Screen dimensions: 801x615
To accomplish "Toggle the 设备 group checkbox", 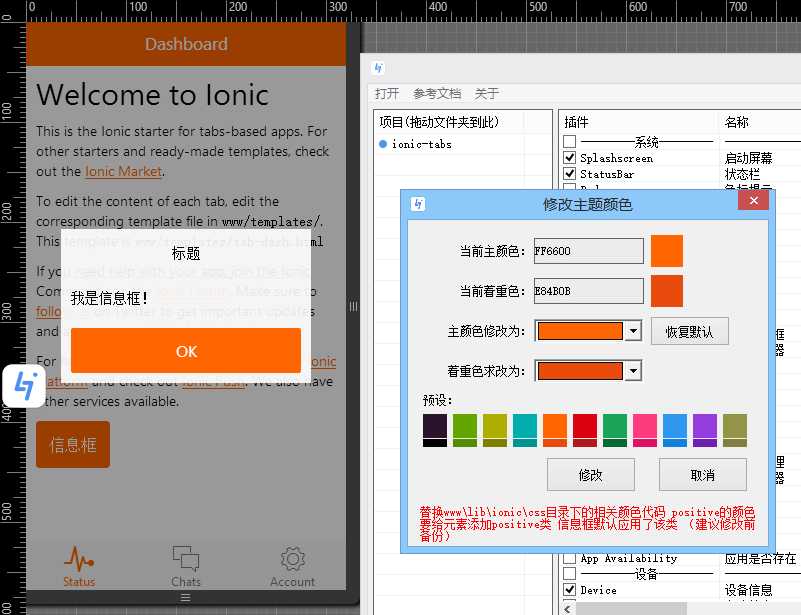I will click(570, 574).
